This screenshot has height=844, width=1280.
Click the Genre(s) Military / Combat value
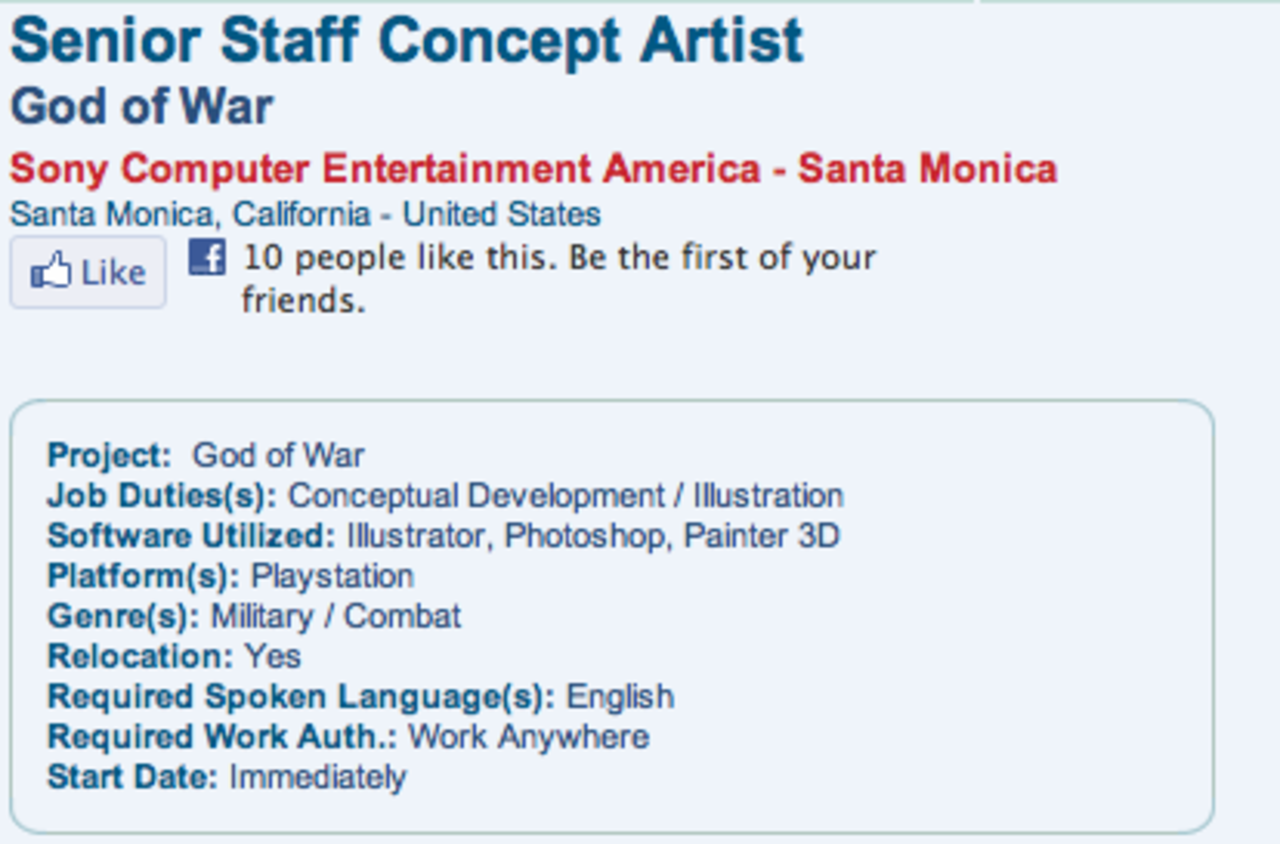click(x=336, y=616)
